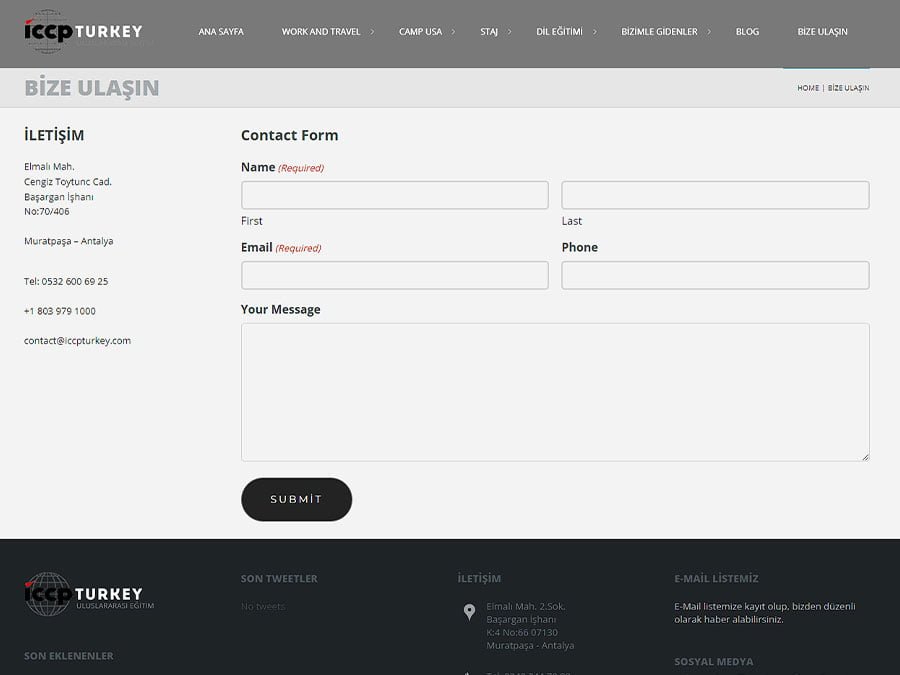
Task: Expand the Work and Travel submenu arrow
Action: click(x=372, y=32)
